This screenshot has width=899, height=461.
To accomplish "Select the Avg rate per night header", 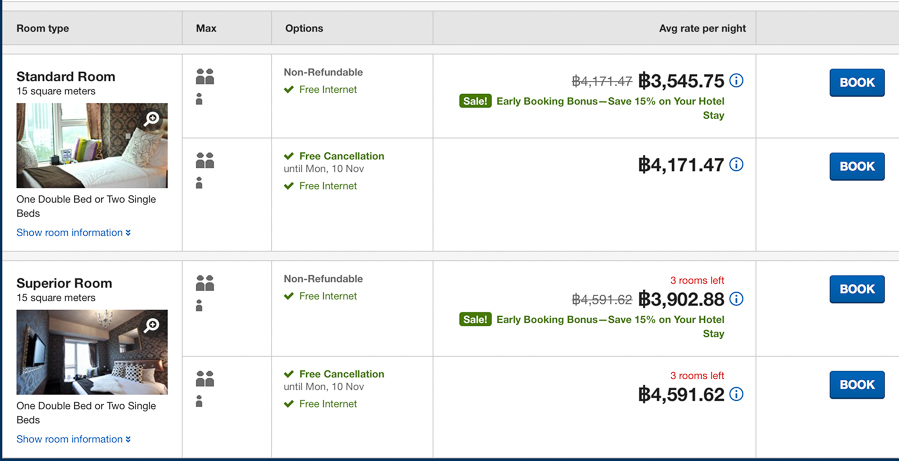I will pos(702,28).
